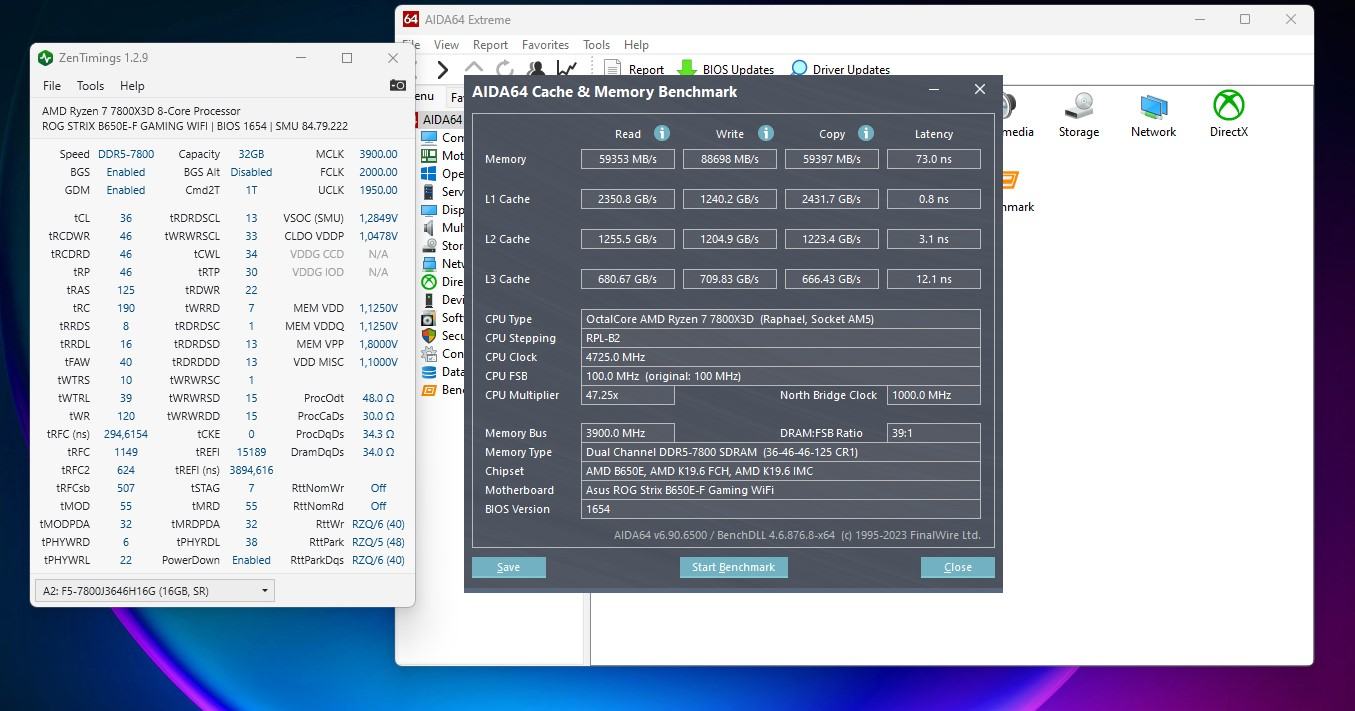Click Memory Type field Dual Channel DDR5-7800
This screenshot has width=1355, height=711.
click(781, 452)
